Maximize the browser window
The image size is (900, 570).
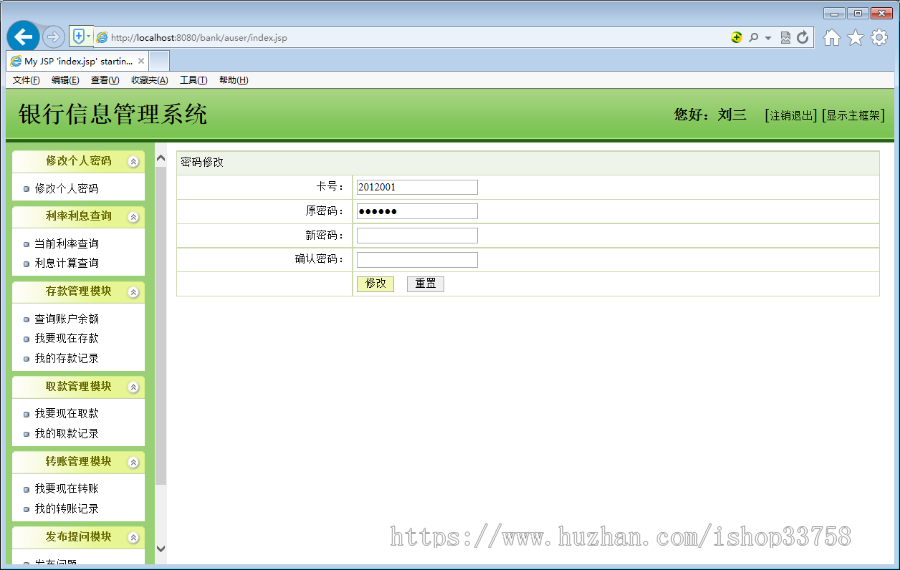[x=858, y=13]
